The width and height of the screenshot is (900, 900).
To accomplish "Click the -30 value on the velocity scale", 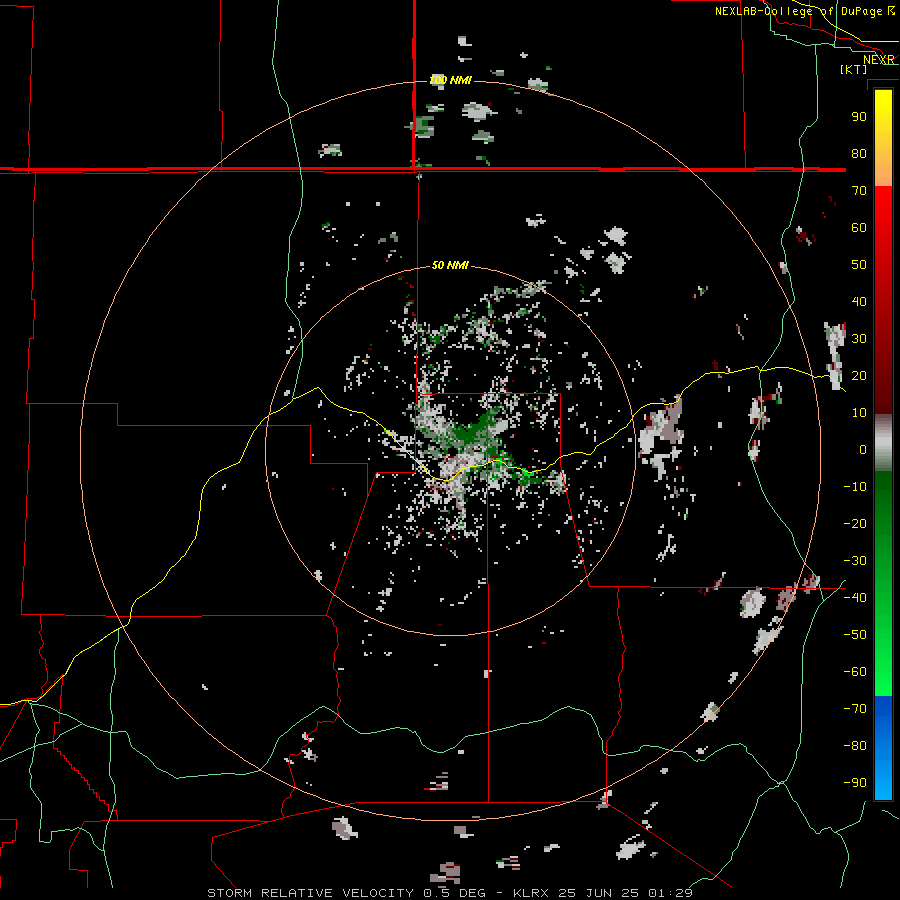I will 855,561.
